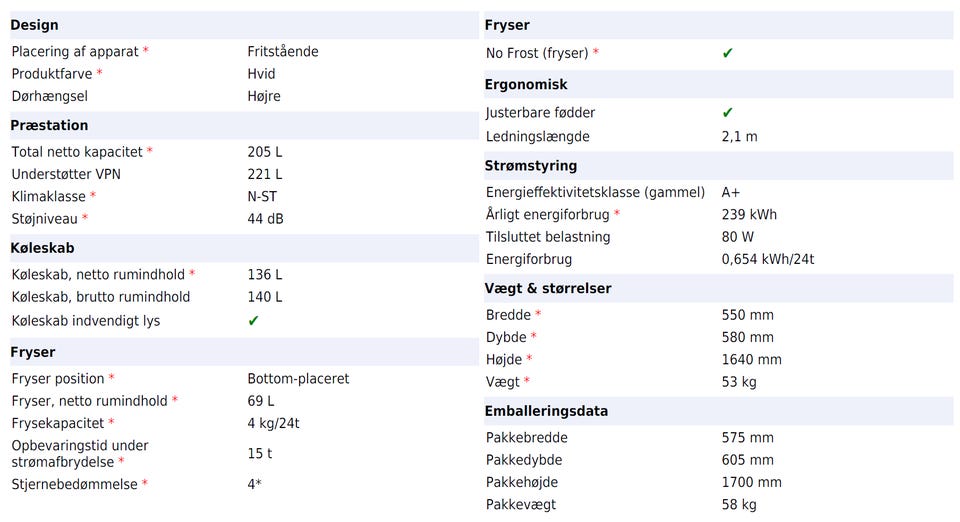Click the Placering af apparat label
The height and width of the screenshot is (522, 960).
[x=75, y=51]
